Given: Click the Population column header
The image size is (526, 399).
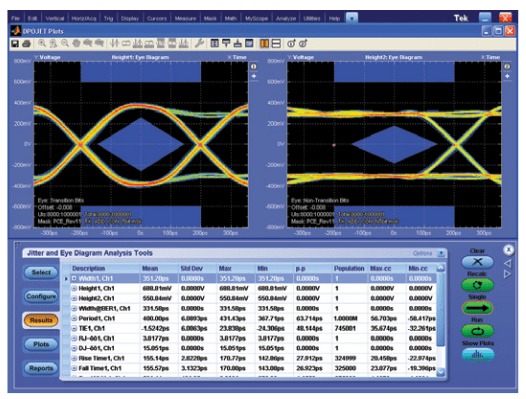Looking at the screenshot, I should (x=349, y=268).
